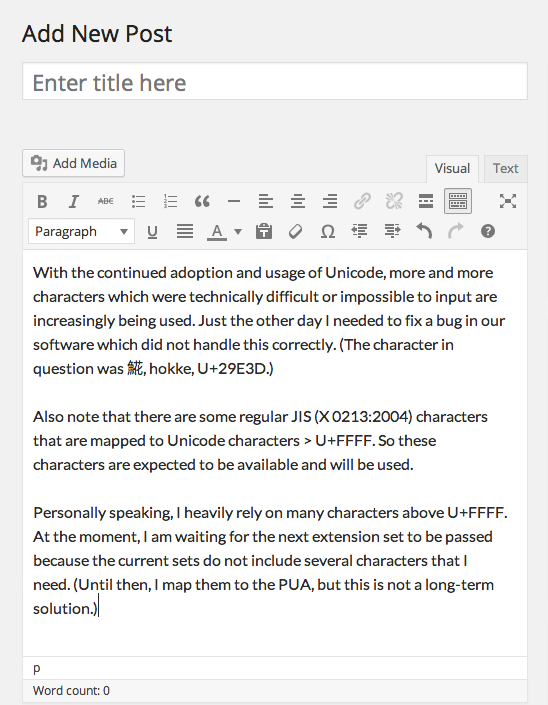Insert link using chain icon
This screenshot has height=705, width=548.
click(362, 201)
